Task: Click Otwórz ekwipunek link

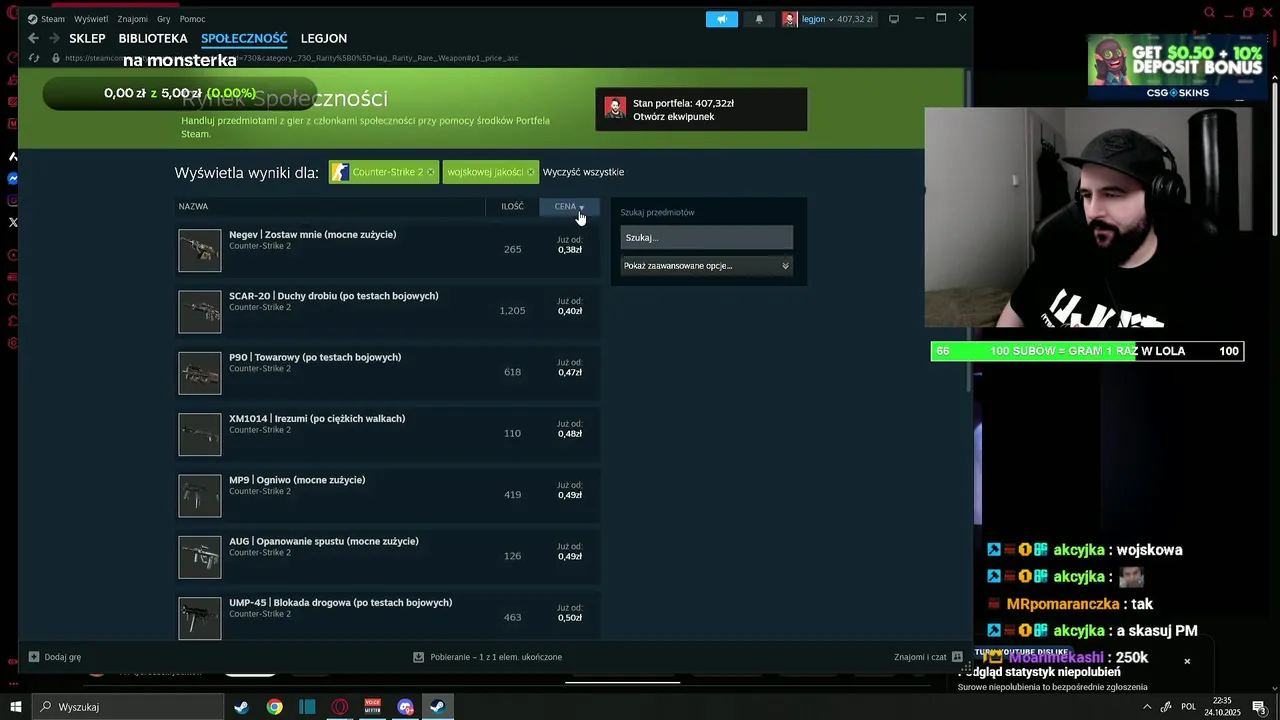Action: (x=673, y=117)
